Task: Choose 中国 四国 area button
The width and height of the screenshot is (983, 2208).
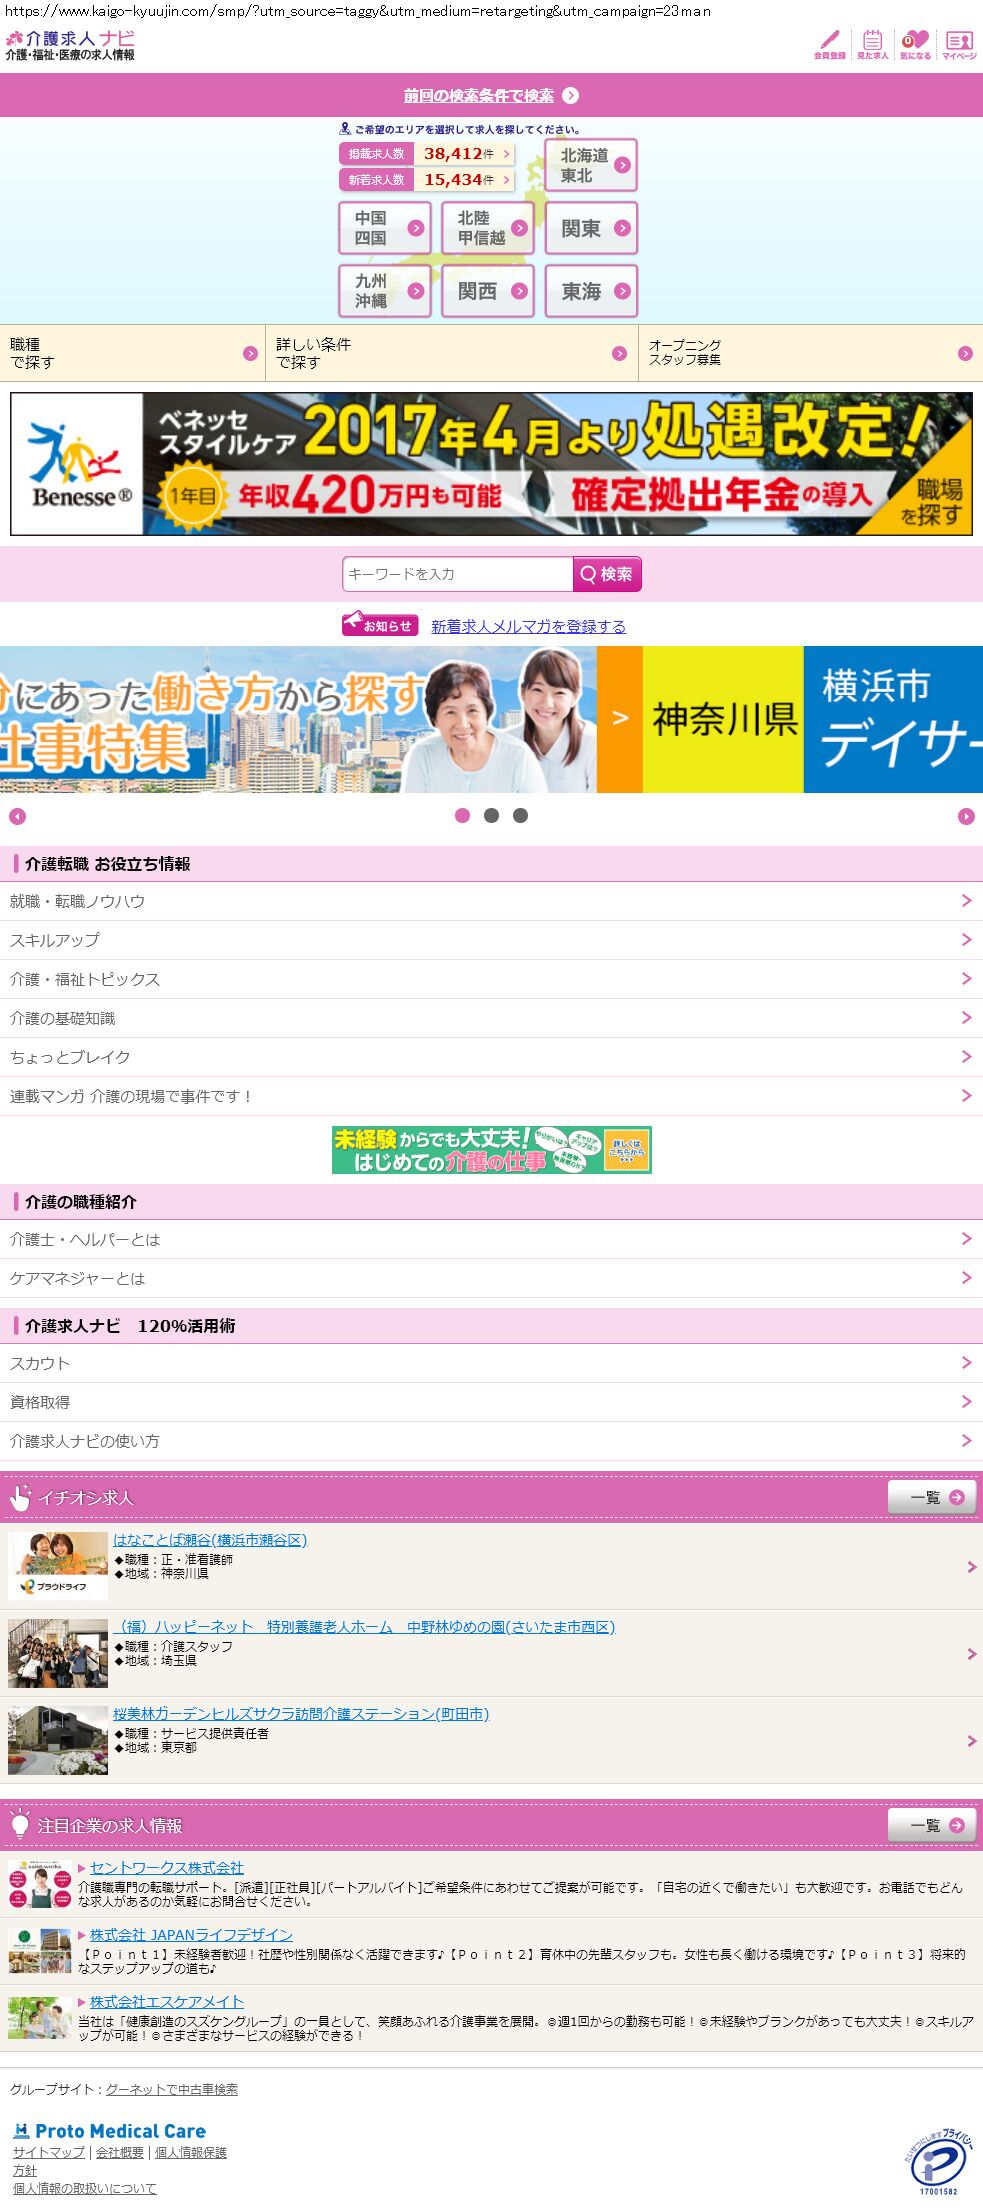Action: pyautogui.click(x=385, y=228)
